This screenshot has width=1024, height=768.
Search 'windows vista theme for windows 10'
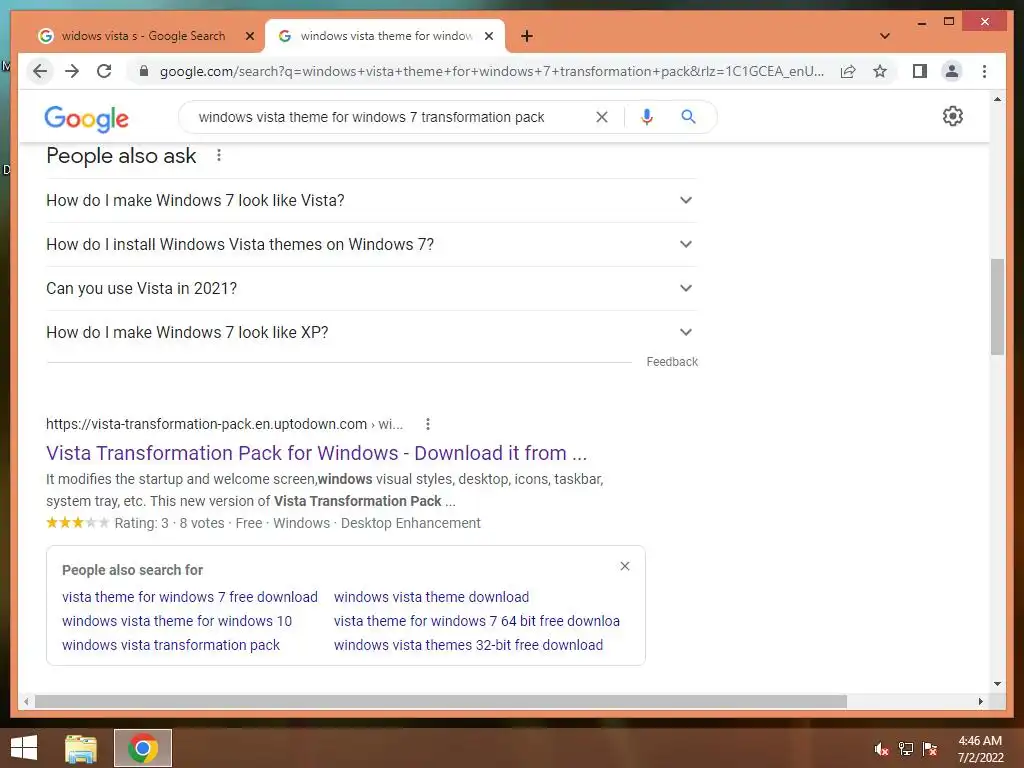tap(177, 621)
